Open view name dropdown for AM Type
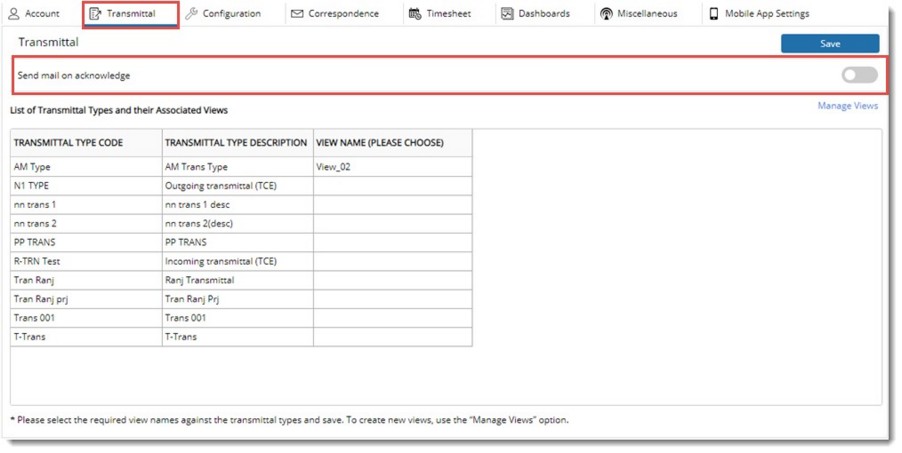 pos(392,167)
